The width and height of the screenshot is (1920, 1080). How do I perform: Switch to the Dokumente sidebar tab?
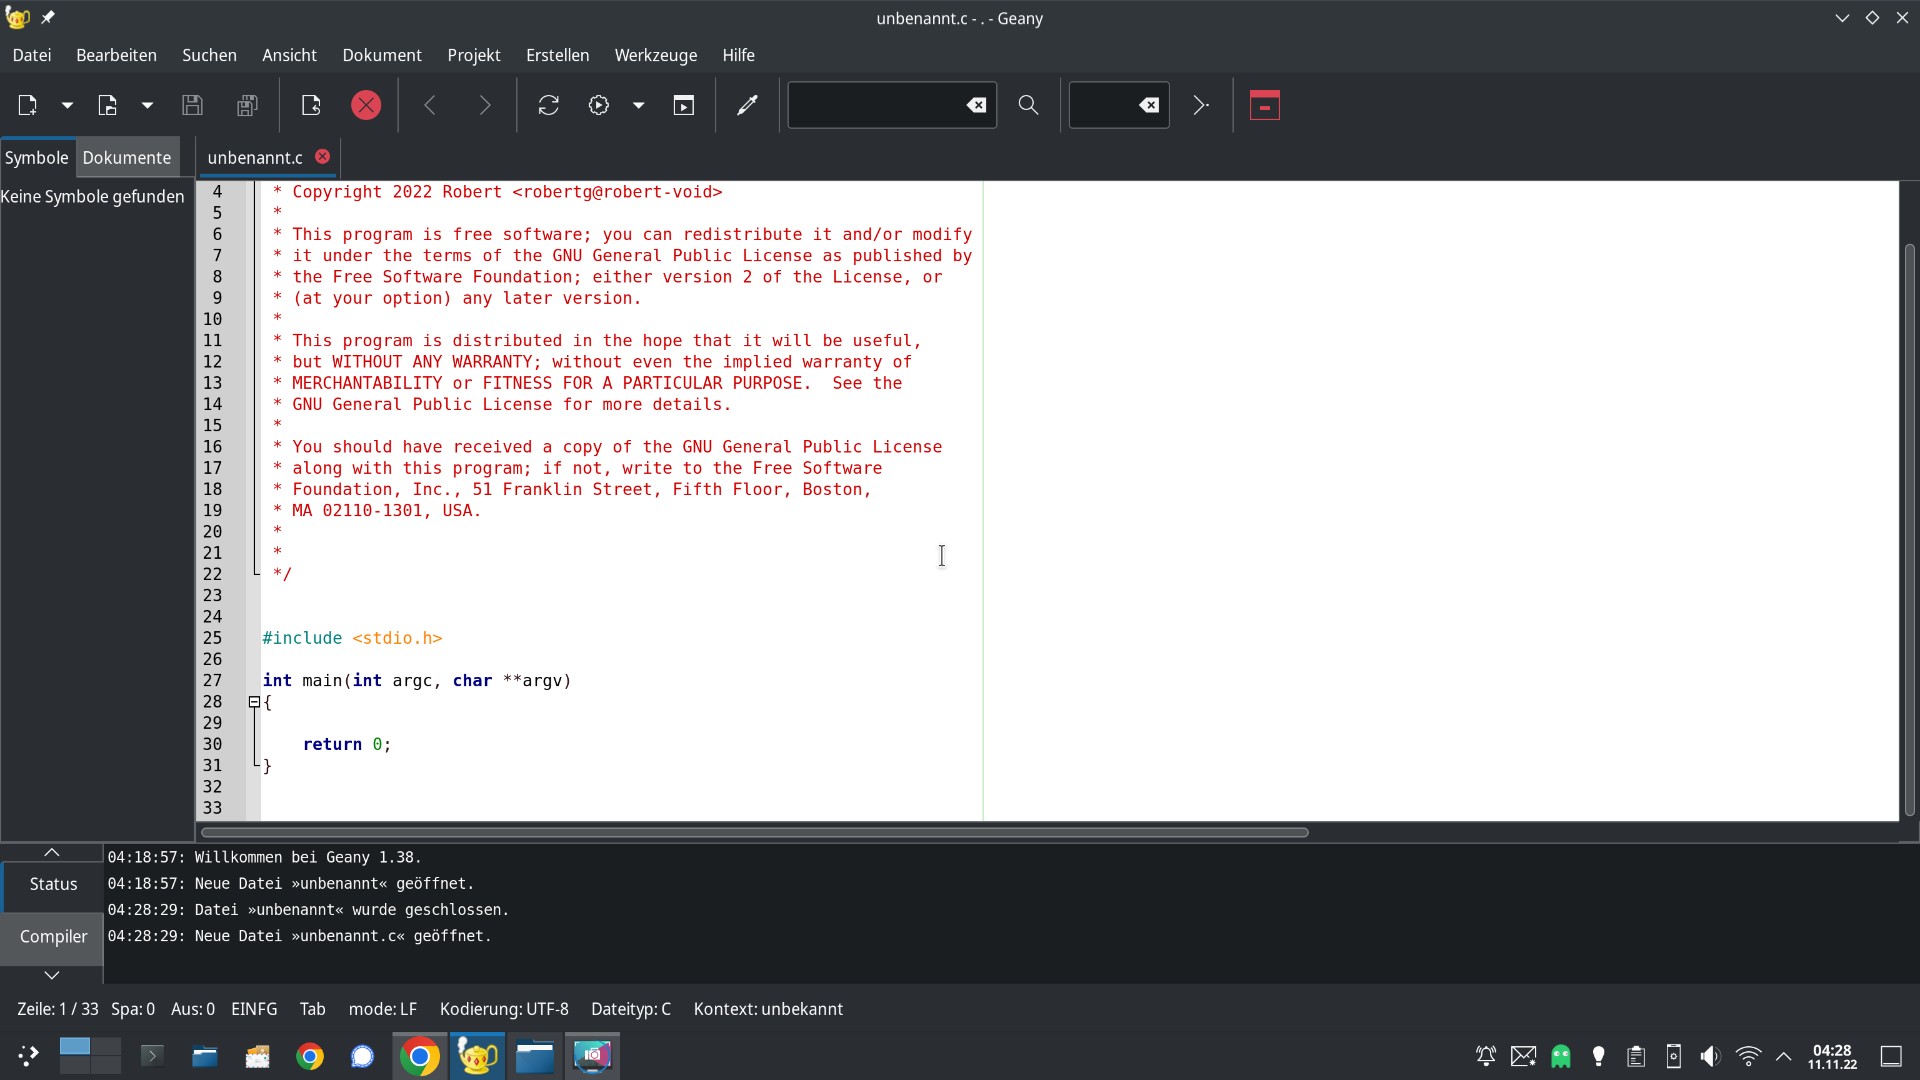point(127,158)
